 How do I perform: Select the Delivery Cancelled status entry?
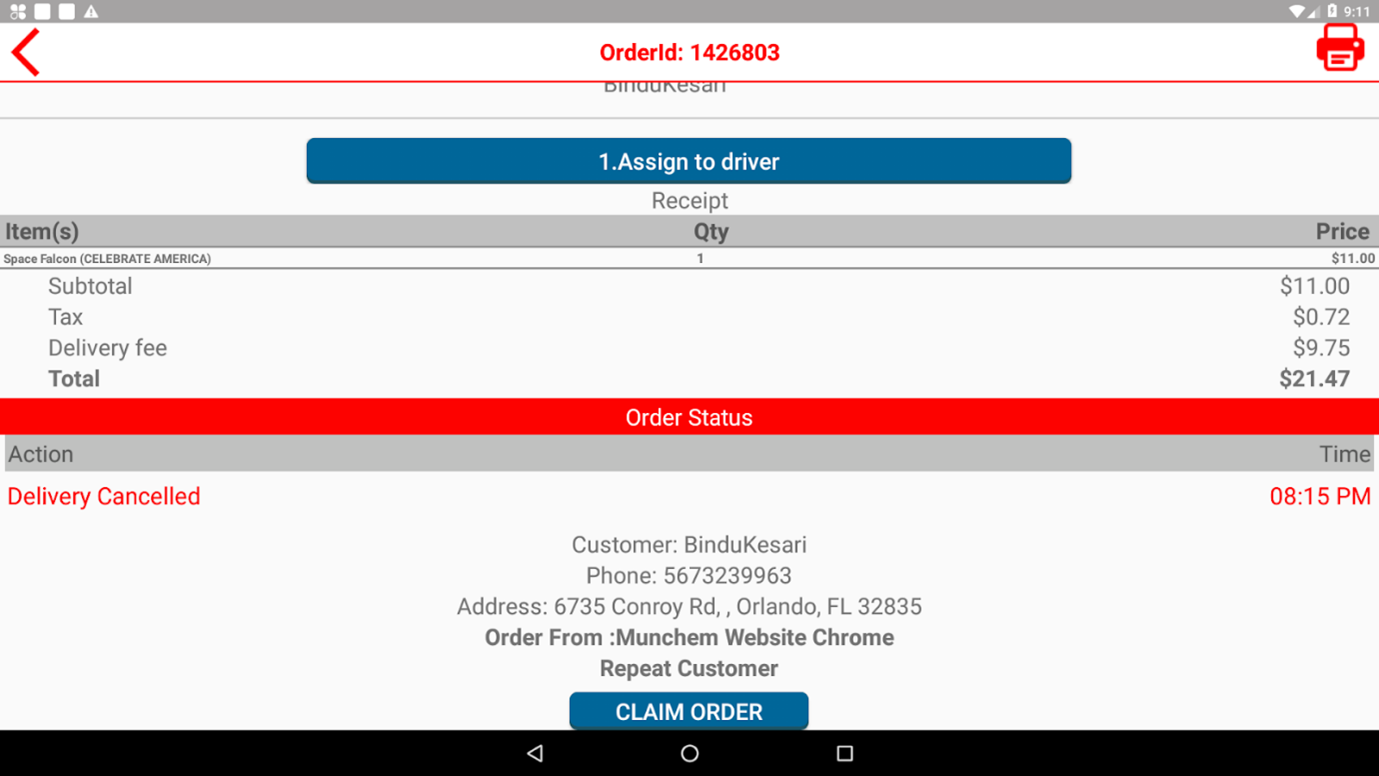point(104,496)
